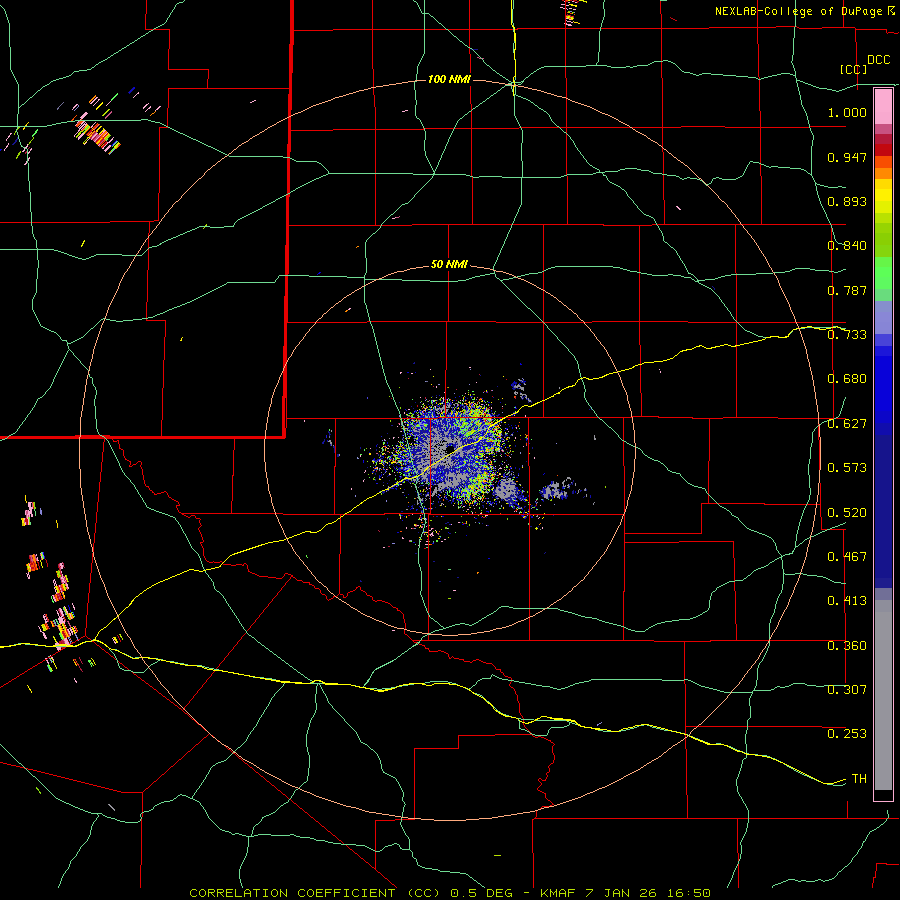Click the 0.360 value on the color scale

click(847, 646)
